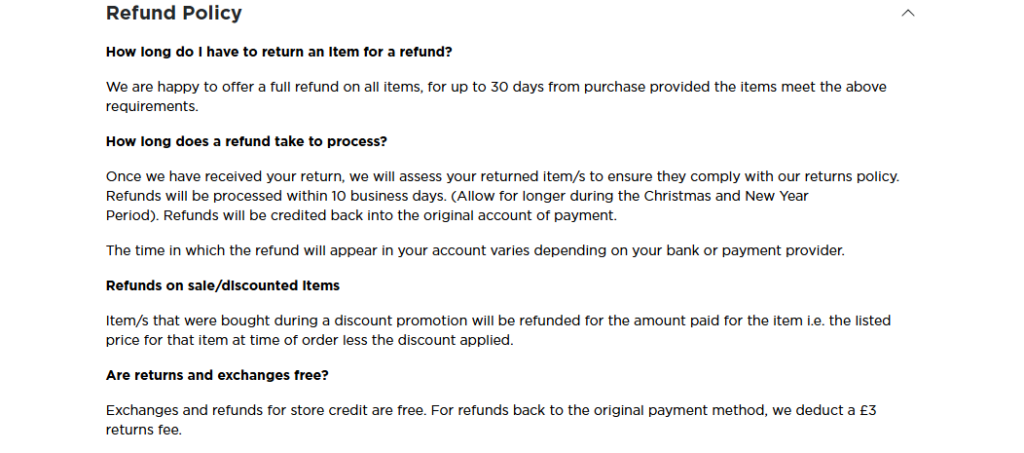The width and height of the screenshot is (1024, 453).
Task: Click the full refund on all items paragraph
Action: coord(496,96)
